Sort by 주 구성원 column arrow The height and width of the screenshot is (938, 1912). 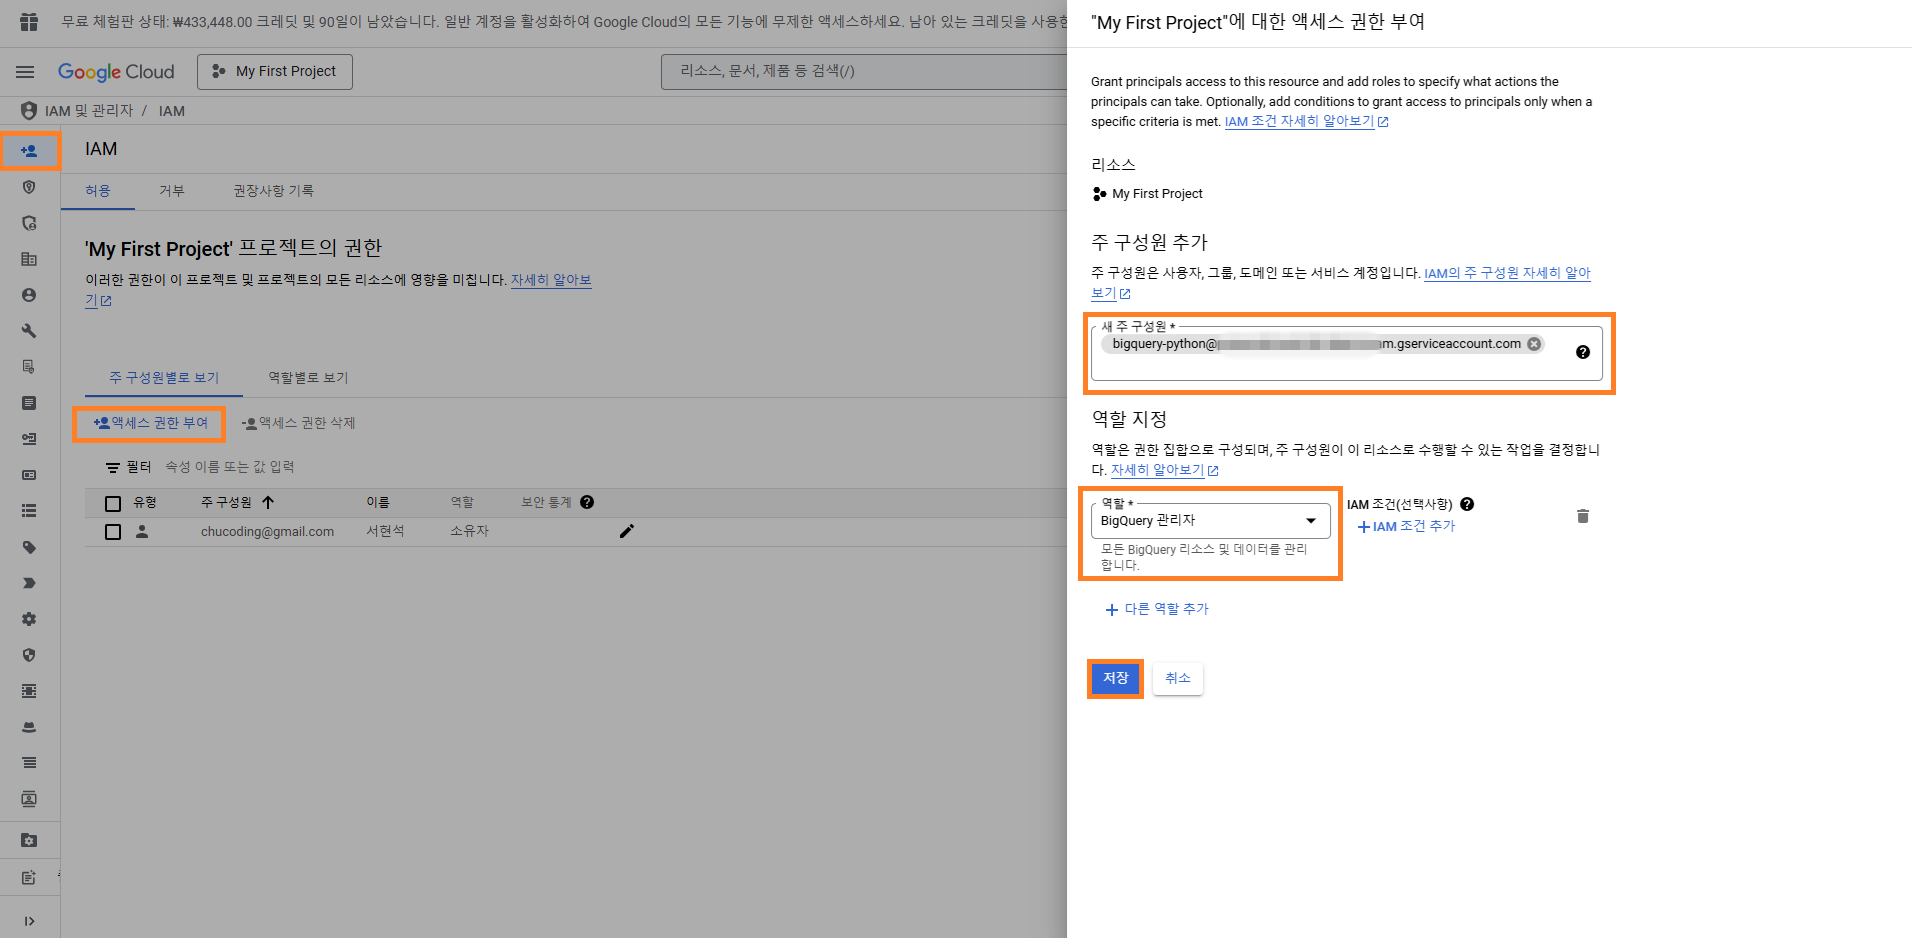(x=268, y=502)
